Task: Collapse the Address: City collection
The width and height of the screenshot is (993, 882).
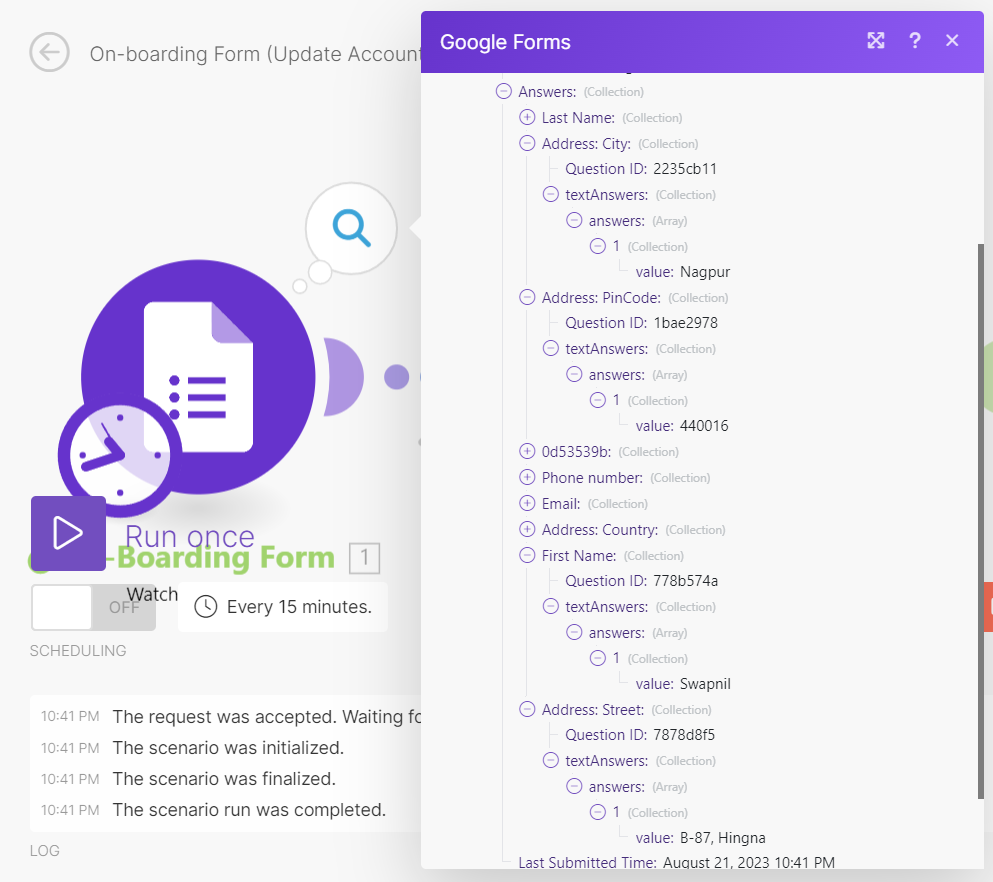Action: pos(527,143)
